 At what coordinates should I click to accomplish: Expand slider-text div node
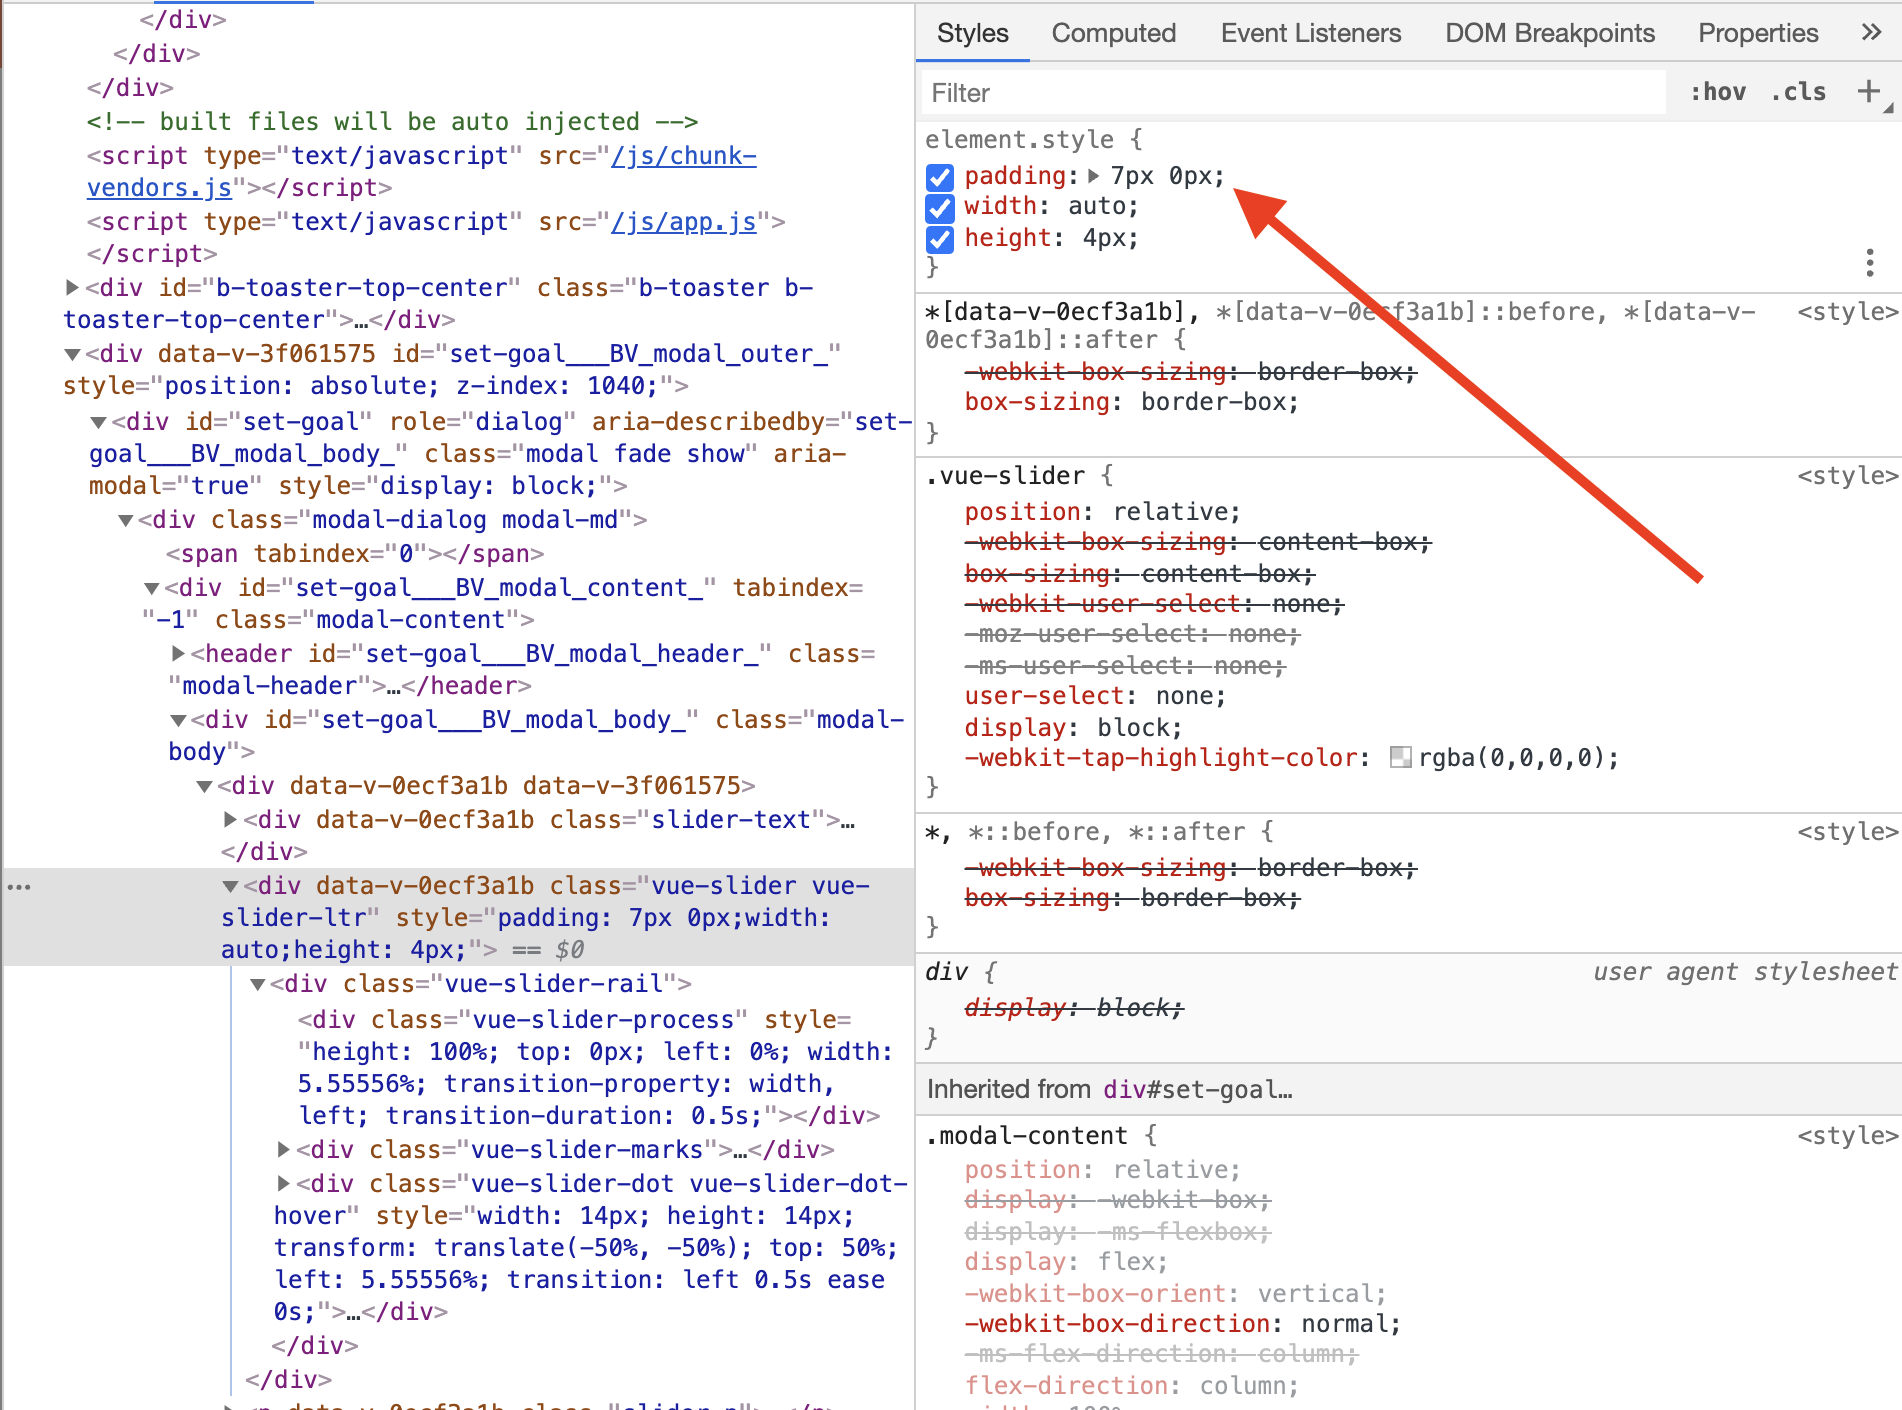pyautogui.click(x=230, y=820)
